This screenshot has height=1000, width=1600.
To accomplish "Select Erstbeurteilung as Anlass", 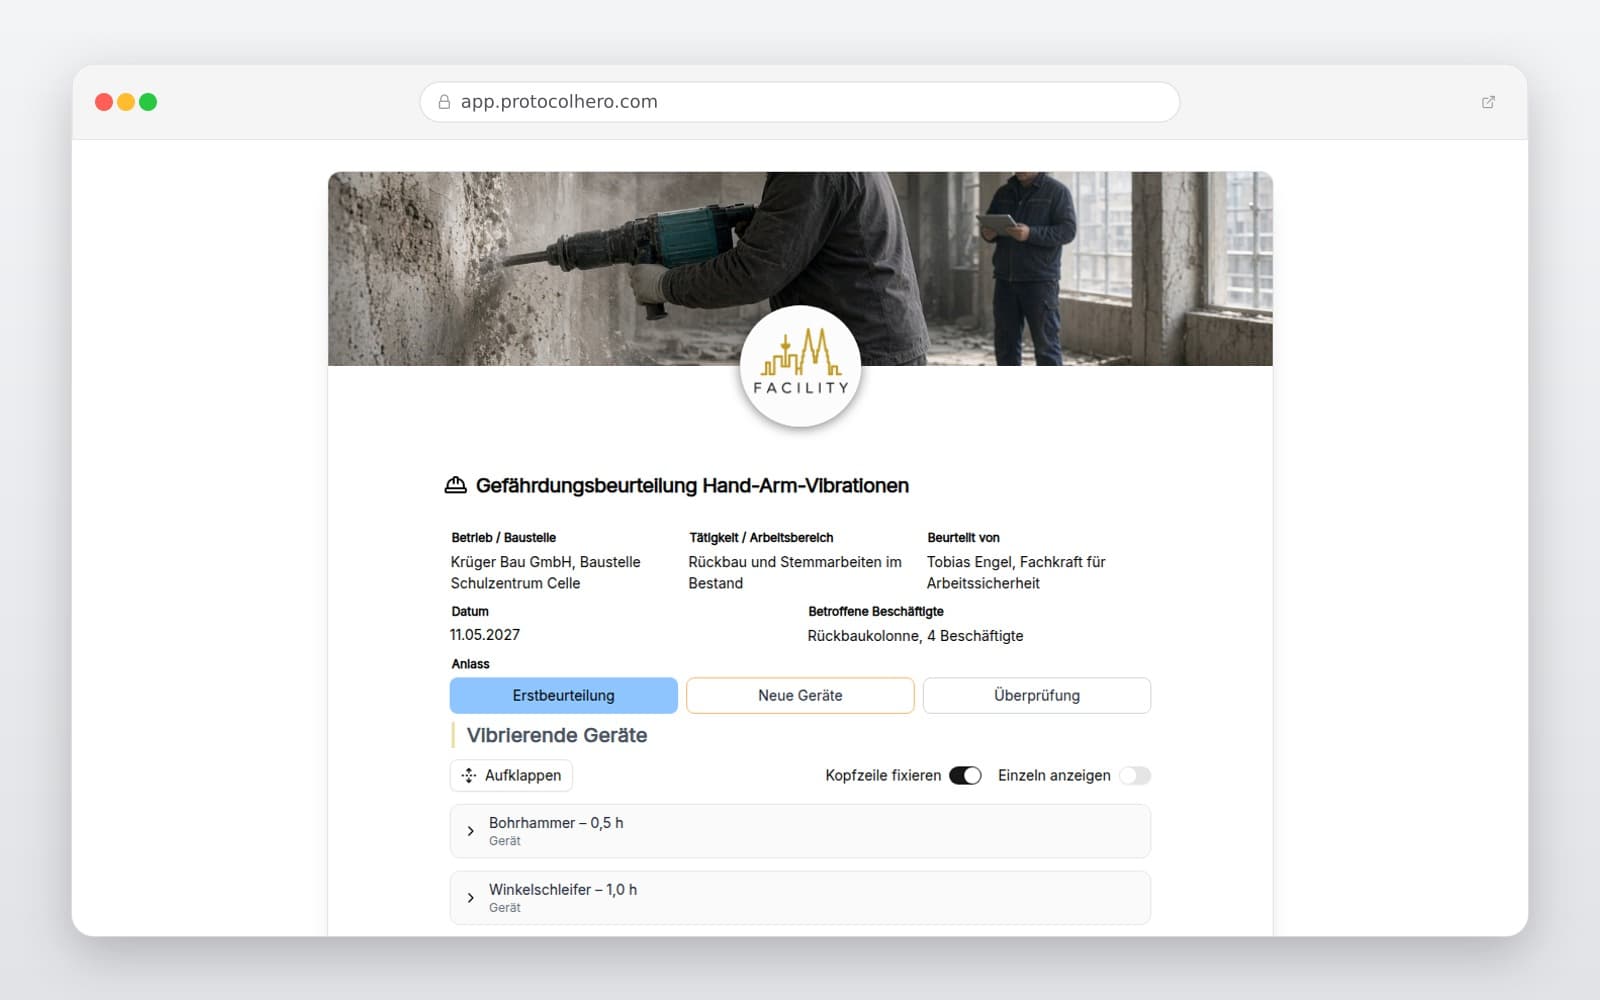I will [x=564, y=695].
